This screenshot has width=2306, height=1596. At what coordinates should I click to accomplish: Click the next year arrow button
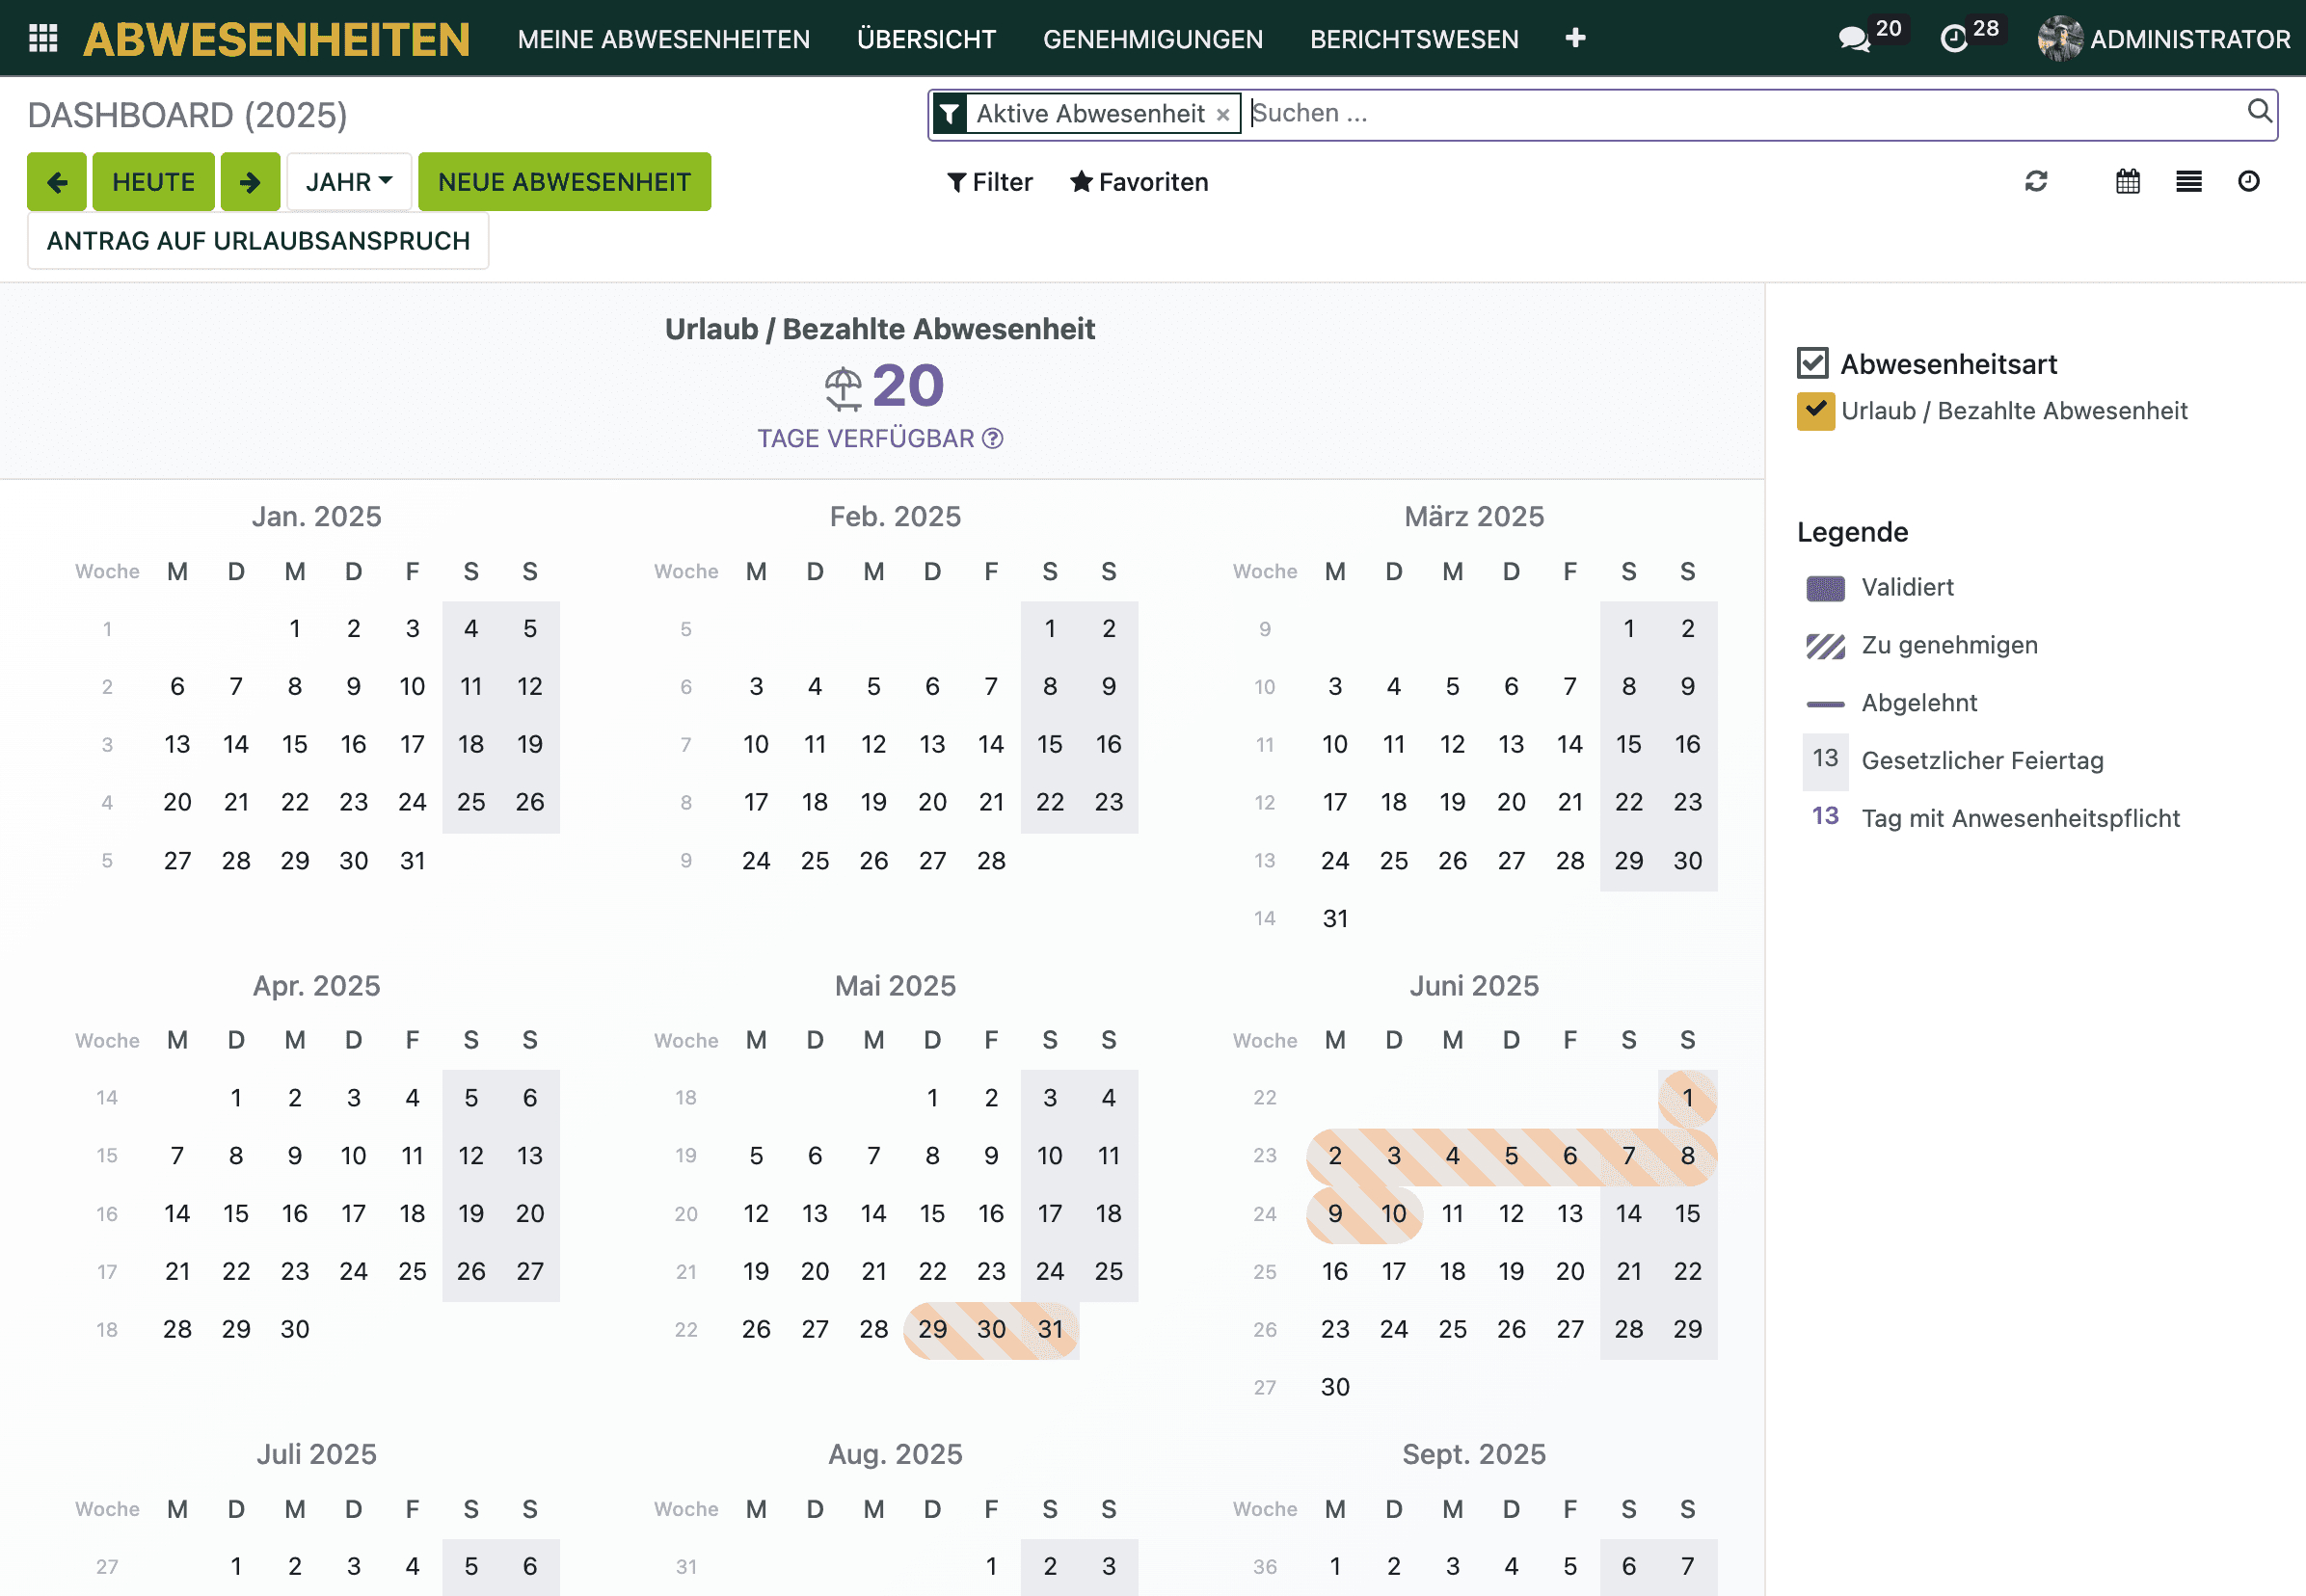tap(250, 182)
